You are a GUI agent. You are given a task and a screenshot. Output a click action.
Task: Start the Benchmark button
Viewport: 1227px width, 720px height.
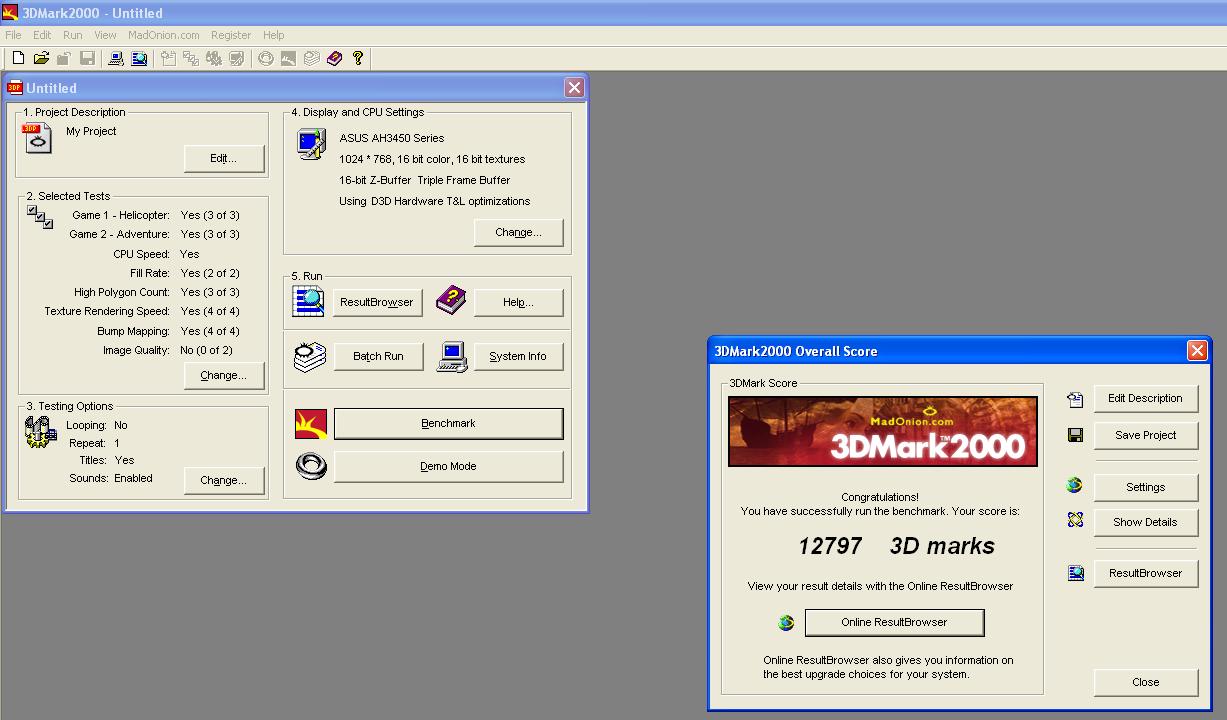tap(448, 423)
